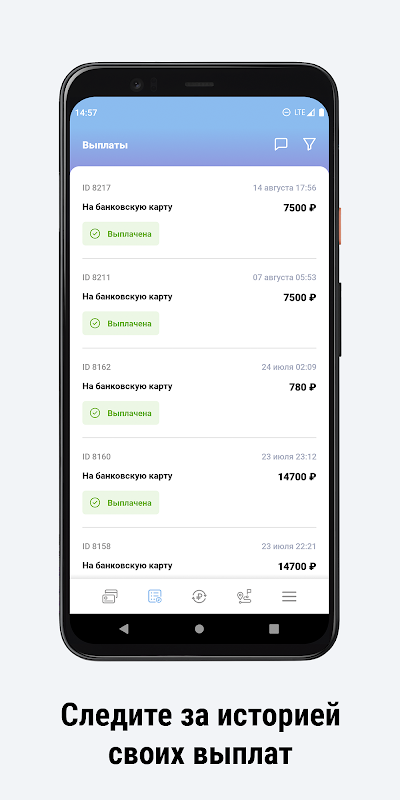Open payout ID 8211 from 07 августа

coord(199,304)
